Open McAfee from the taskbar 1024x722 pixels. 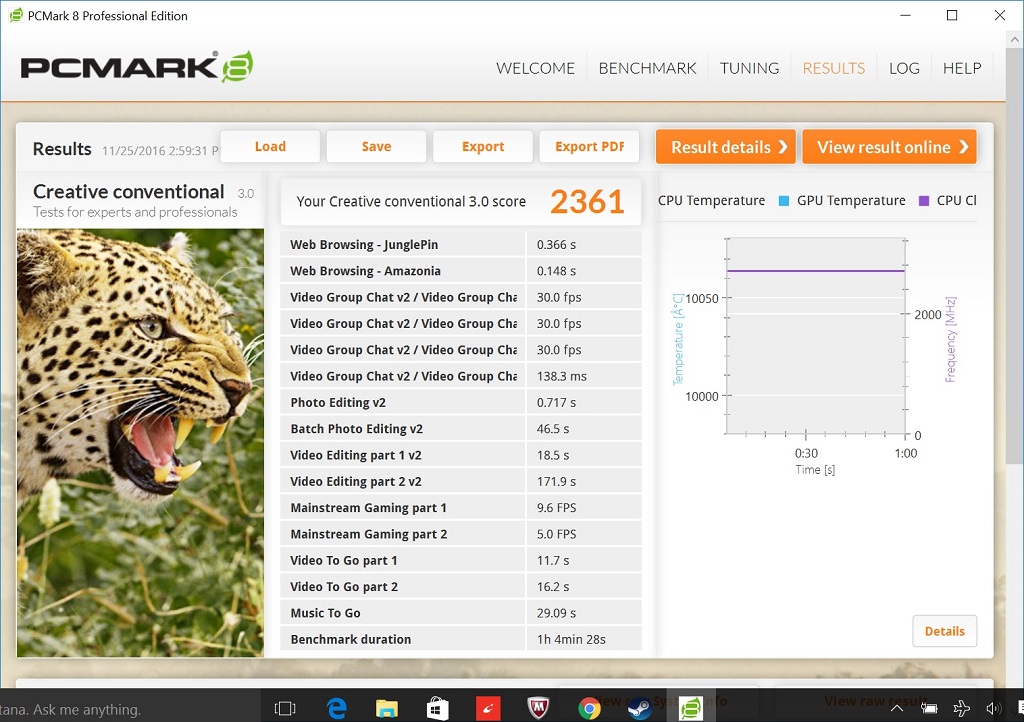point(538,708)
